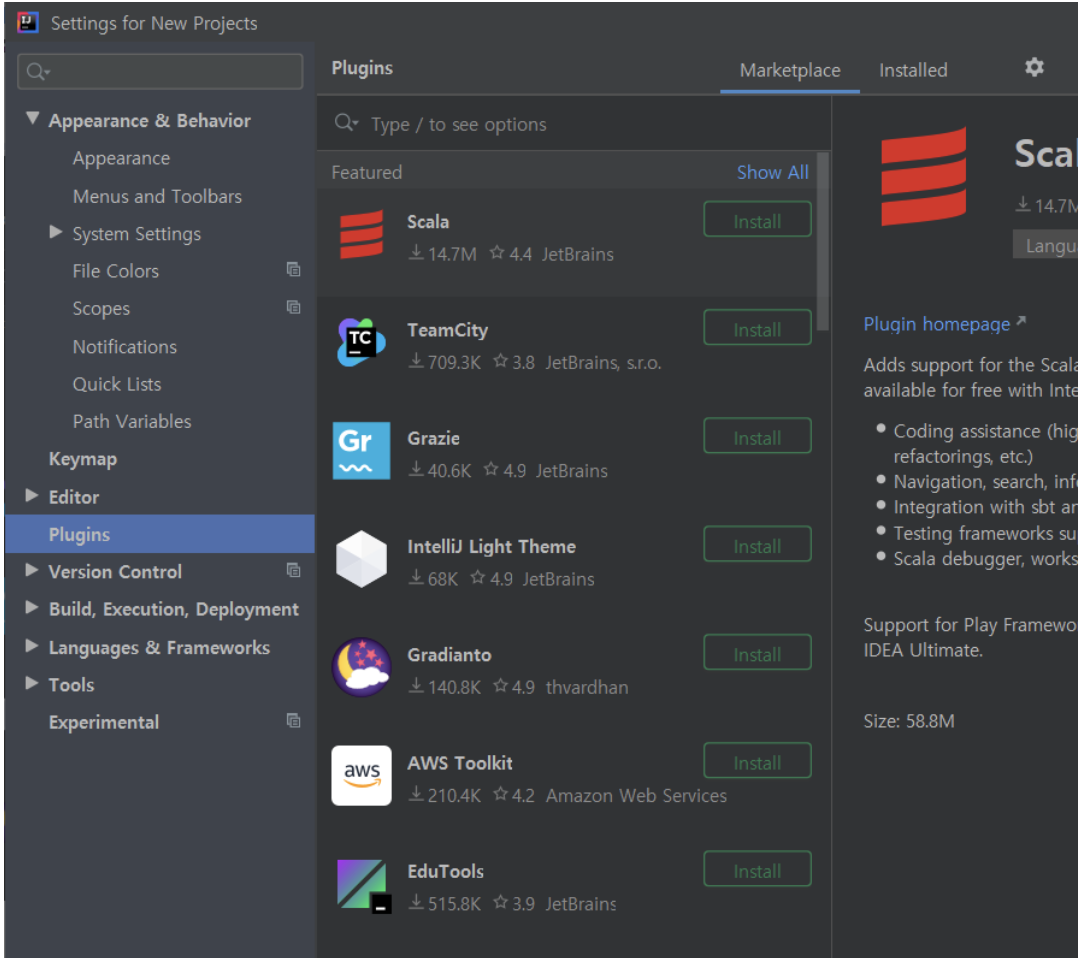Image resolution: width=1078 pixels, height=958 pixels.
Task: Focus the plugin marketplace search field
Action: coord(574,124)
